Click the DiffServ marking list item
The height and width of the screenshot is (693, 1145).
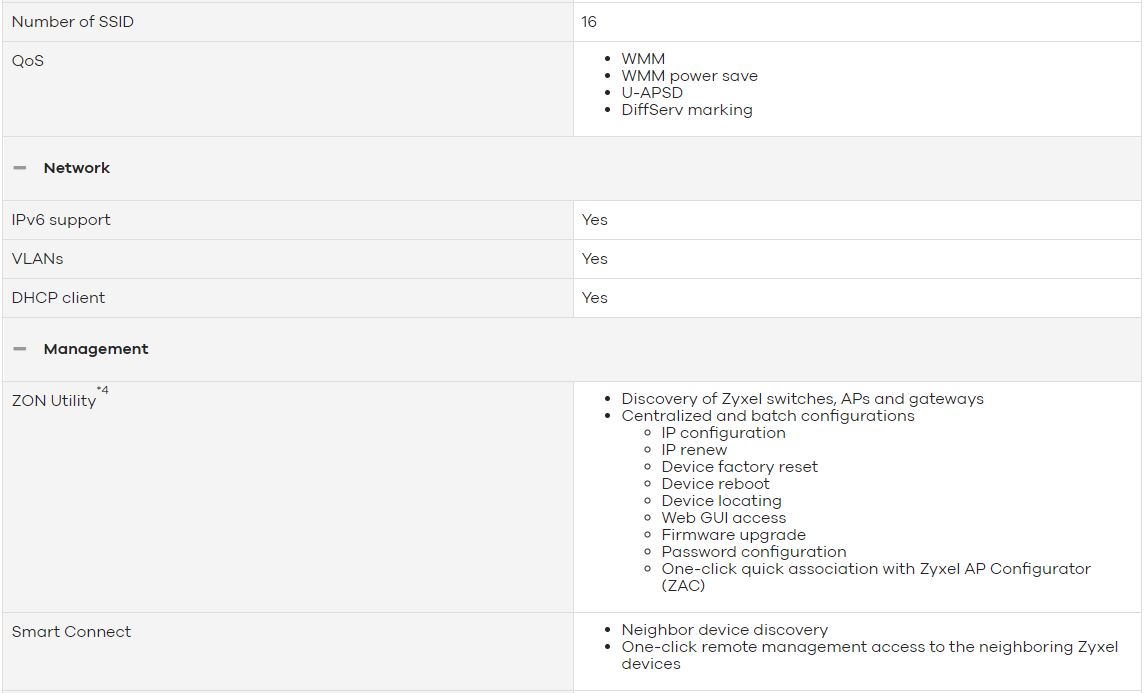(x=687, y=110)
